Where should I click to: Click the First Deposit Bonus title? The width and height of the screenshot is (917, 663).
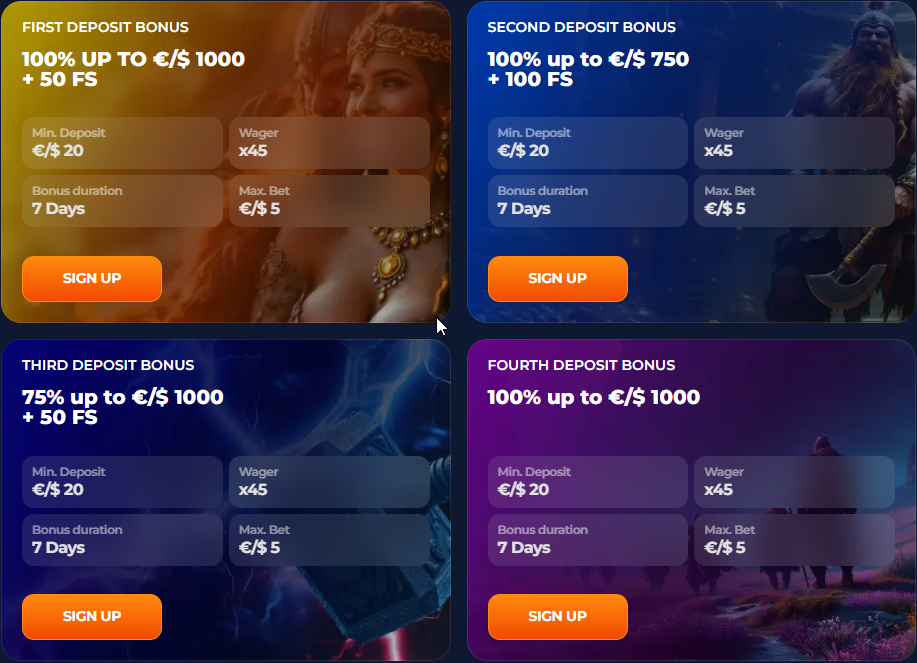pos(105,27)
